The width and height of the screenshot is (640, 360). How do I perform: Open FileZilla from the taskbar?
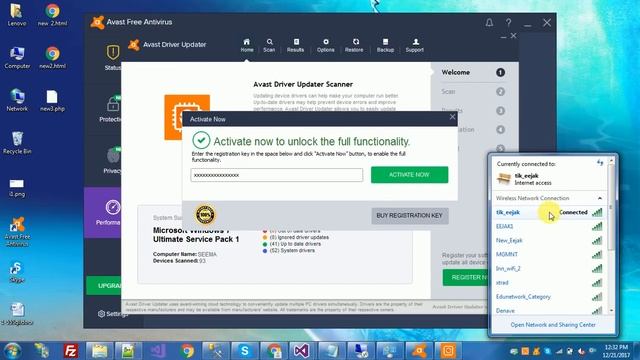[71, 351]
